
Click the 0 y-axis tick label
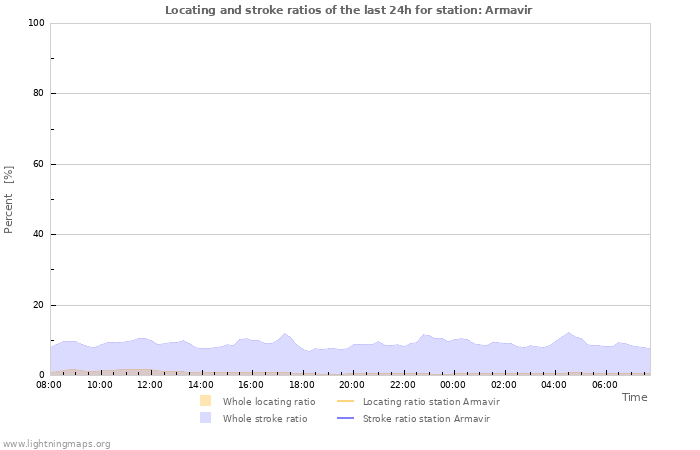pyautogui.click(x=42, y=375)
